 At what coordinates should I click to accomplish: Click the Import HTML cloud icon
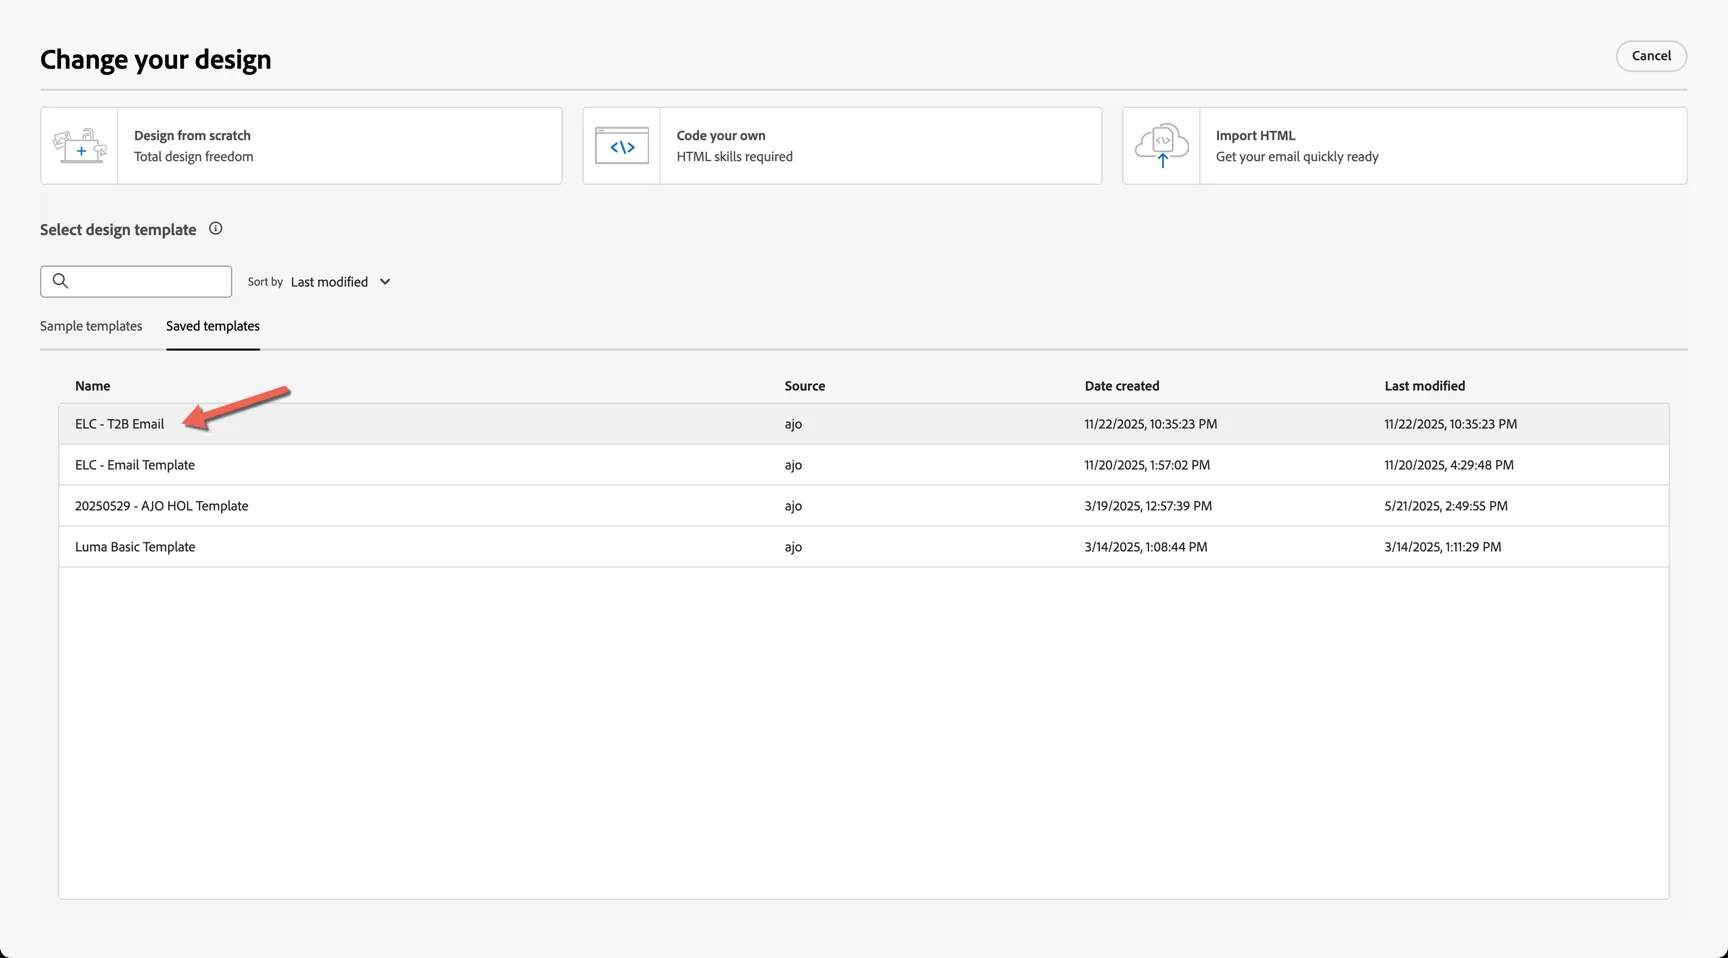pyautogui.click(x=1162, y=146)
